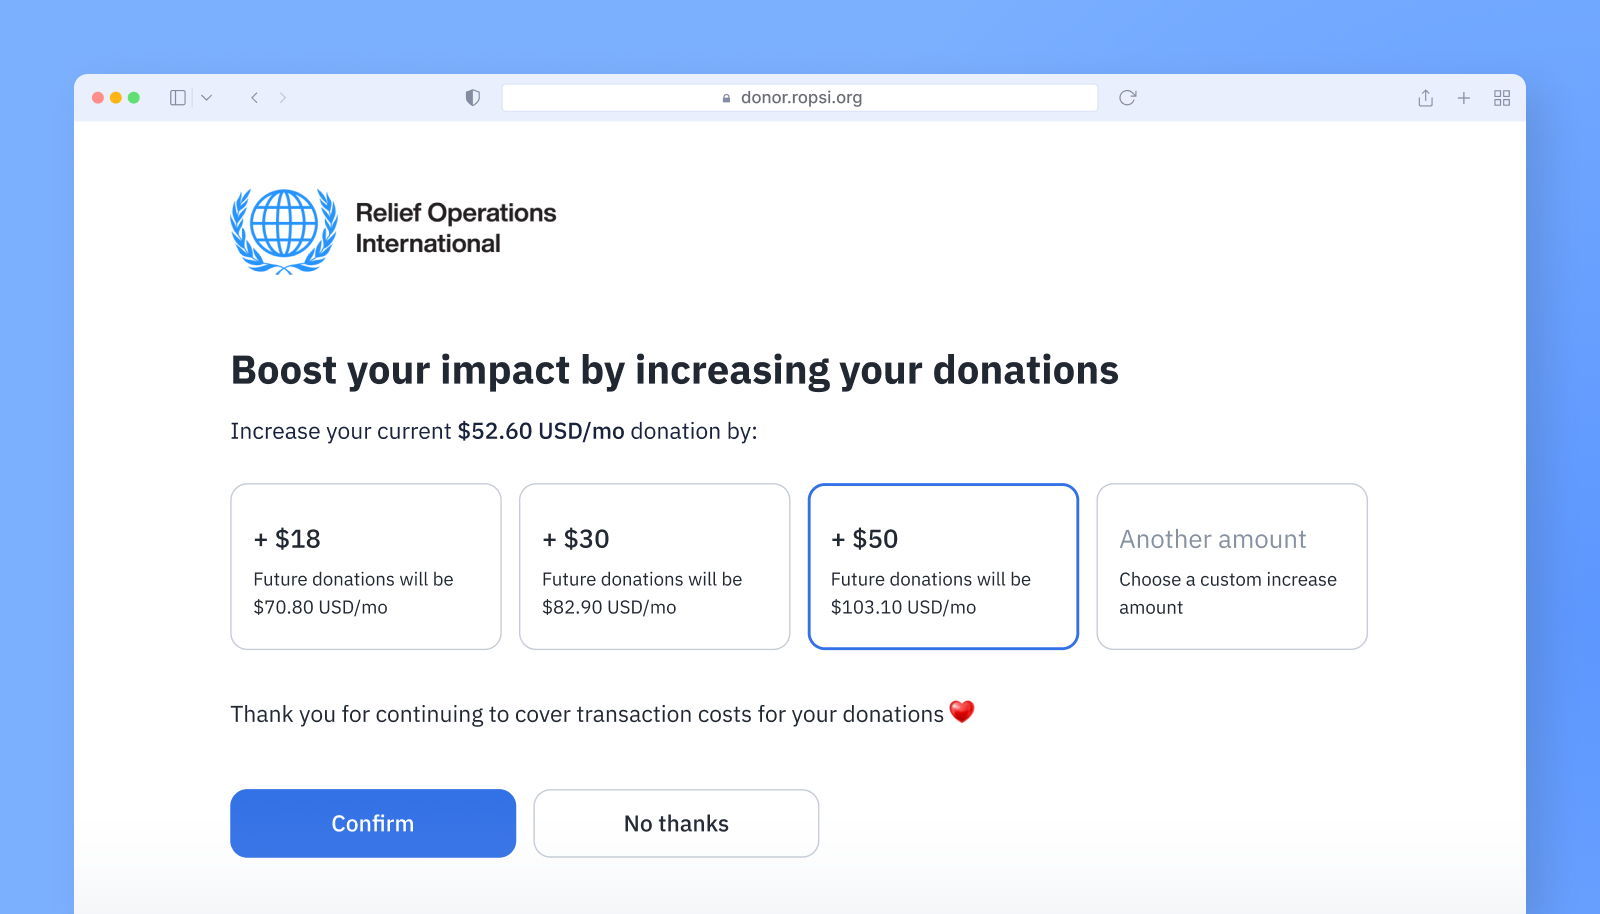This screenshot has width=1600, height=914.
Task: Click the sidebar toggle icon
Action: pyautogui.click(x=178, y=98)
